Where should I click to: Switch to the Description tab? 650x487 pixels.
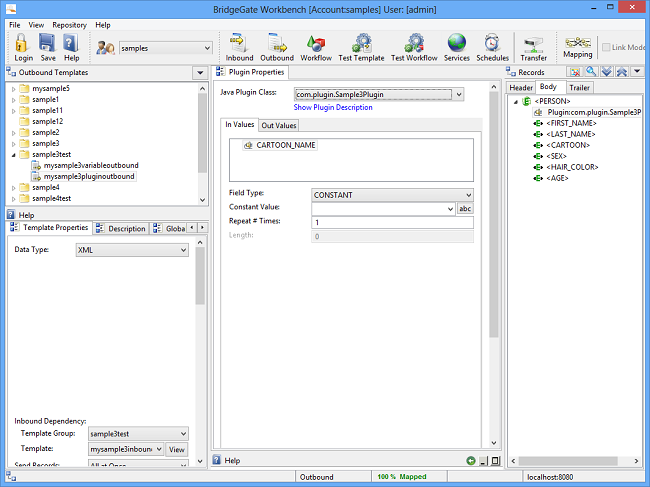point(121,228)
